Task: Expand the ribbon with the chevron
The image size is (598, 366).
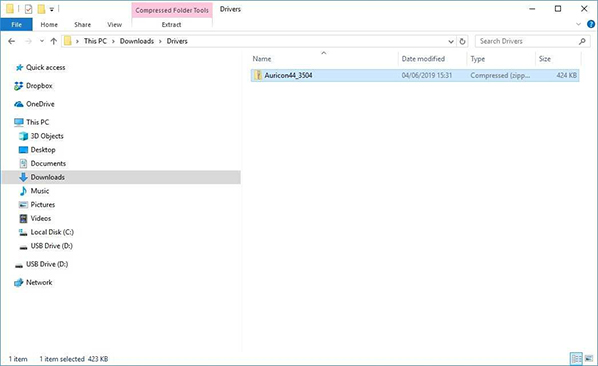Action: (578, 24)
